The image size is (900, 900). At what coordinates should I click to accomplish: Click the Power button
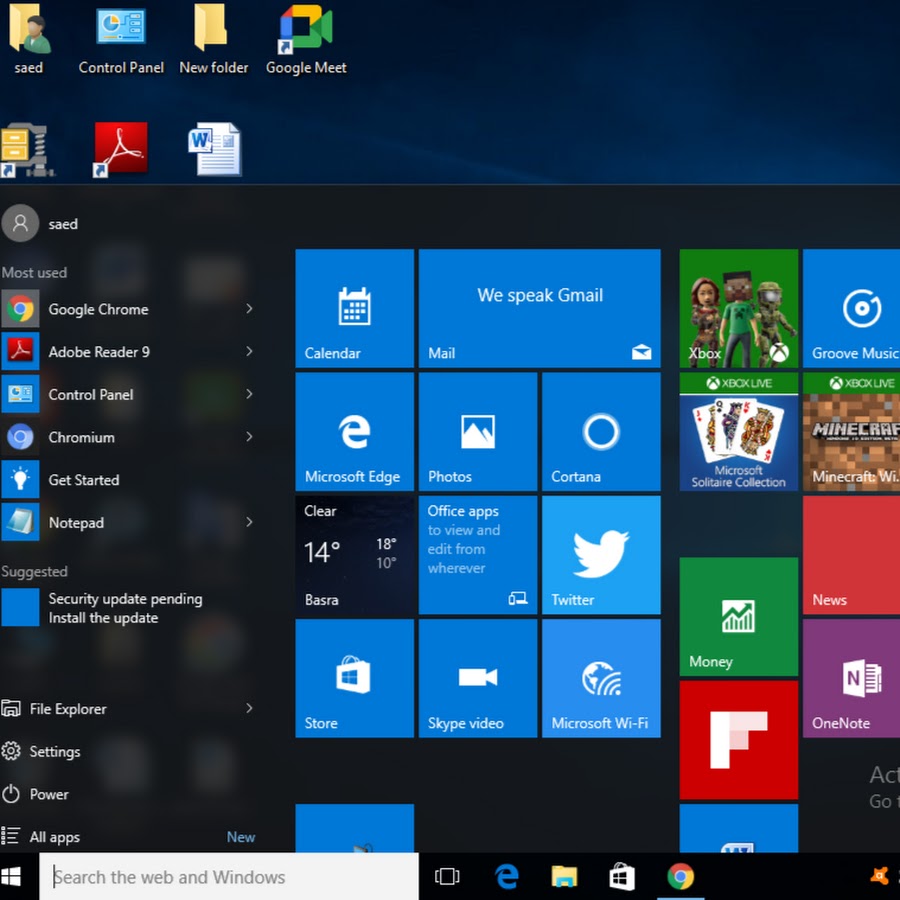pyautogui.click(x=48, y=794)
